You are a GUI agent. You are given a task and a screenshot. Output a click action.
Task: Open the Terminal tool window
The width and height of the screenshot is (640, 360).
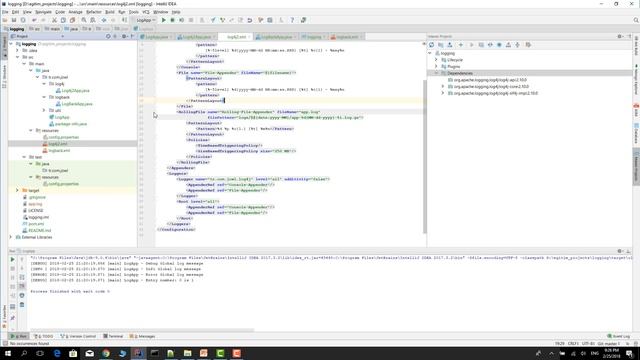113,336
